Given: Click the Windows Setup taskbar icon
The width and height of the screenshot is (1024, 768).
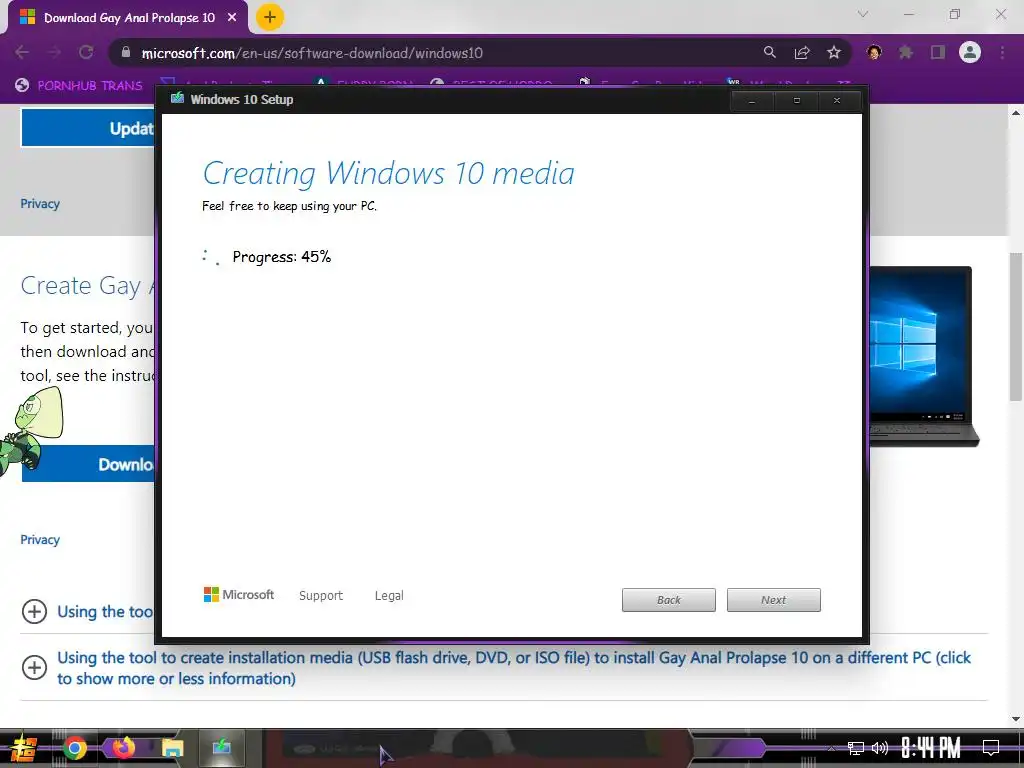Looking at the screenshot, I should click(x=222, y=748).
